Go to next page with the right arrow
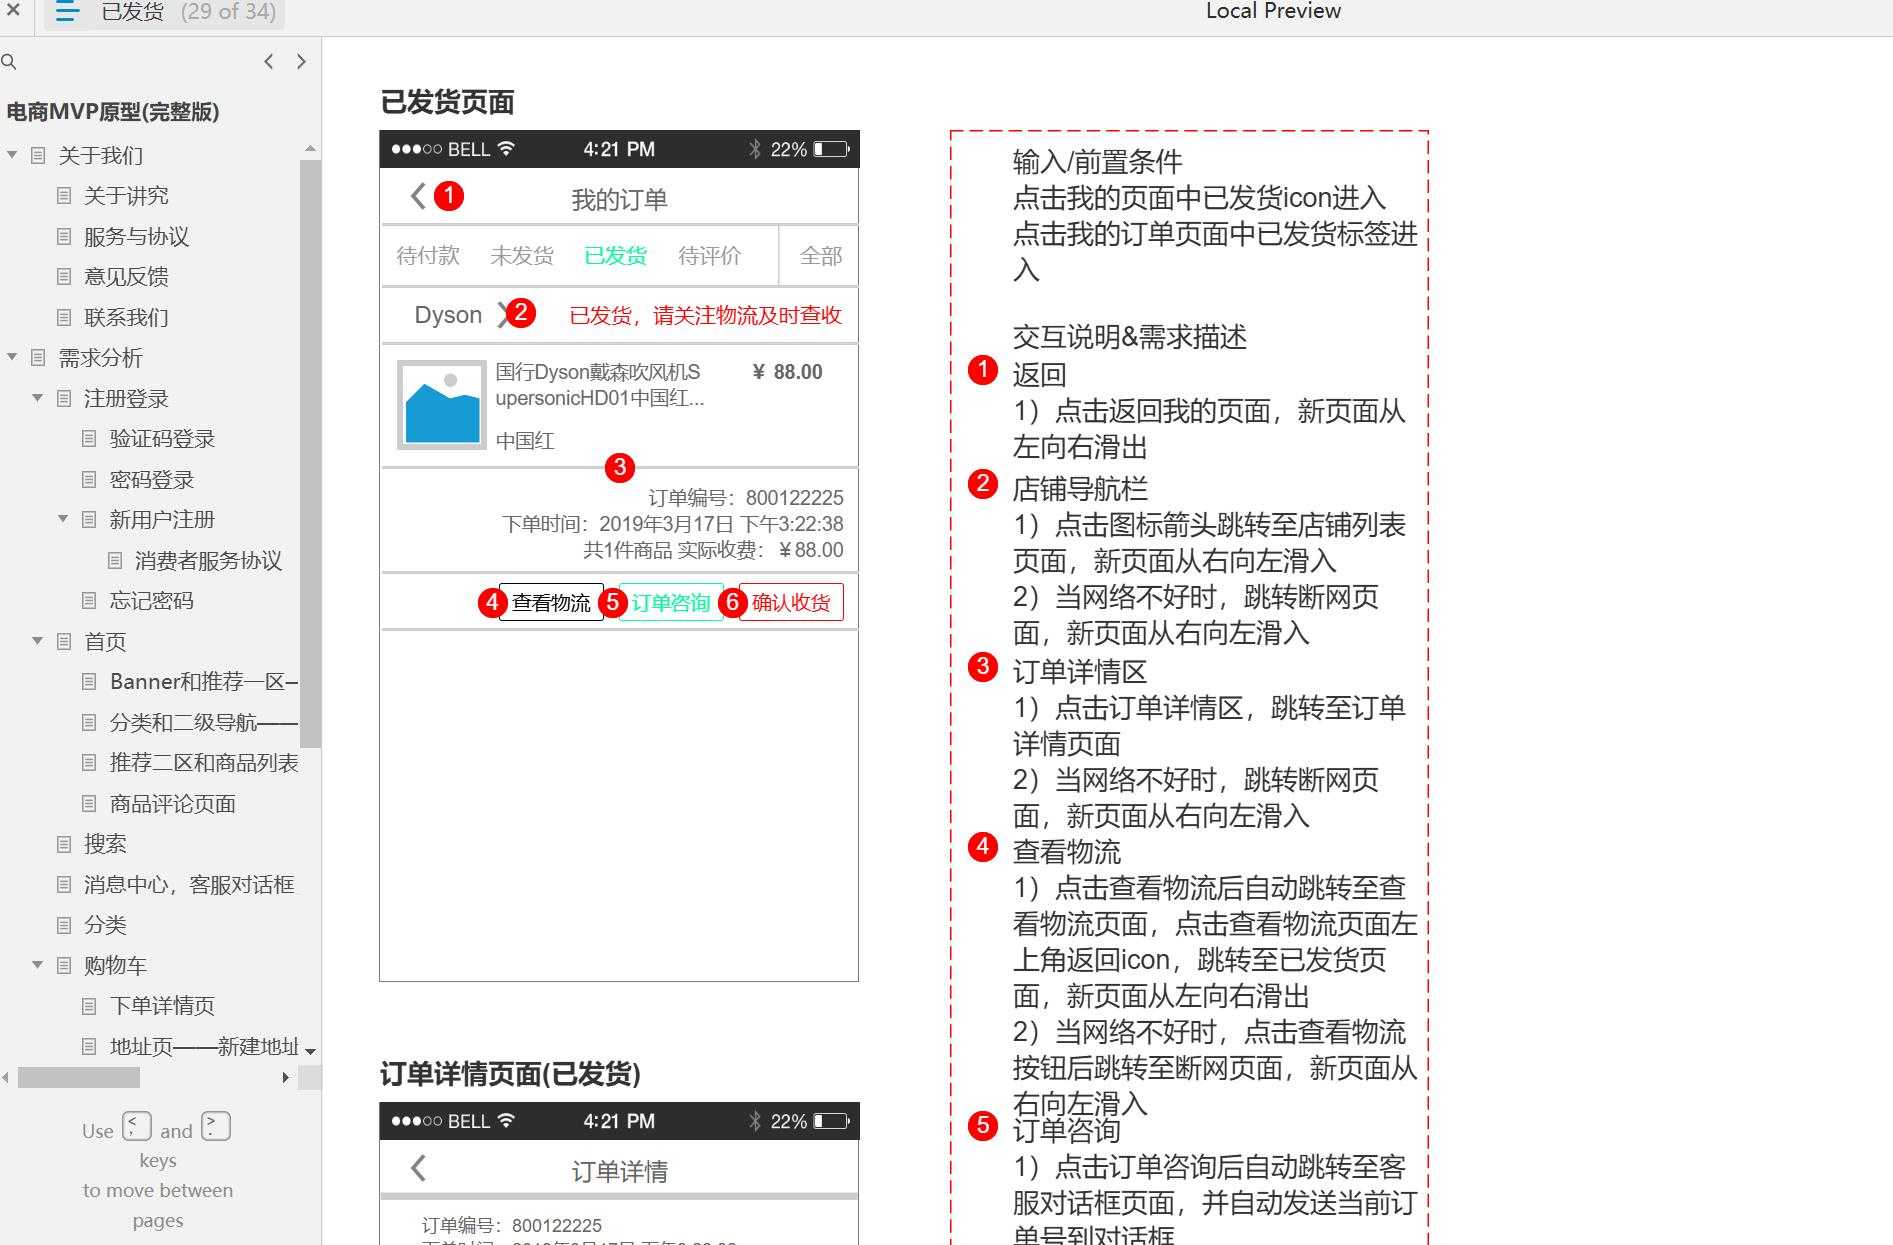1893x1245 pixels. point(301,61)
